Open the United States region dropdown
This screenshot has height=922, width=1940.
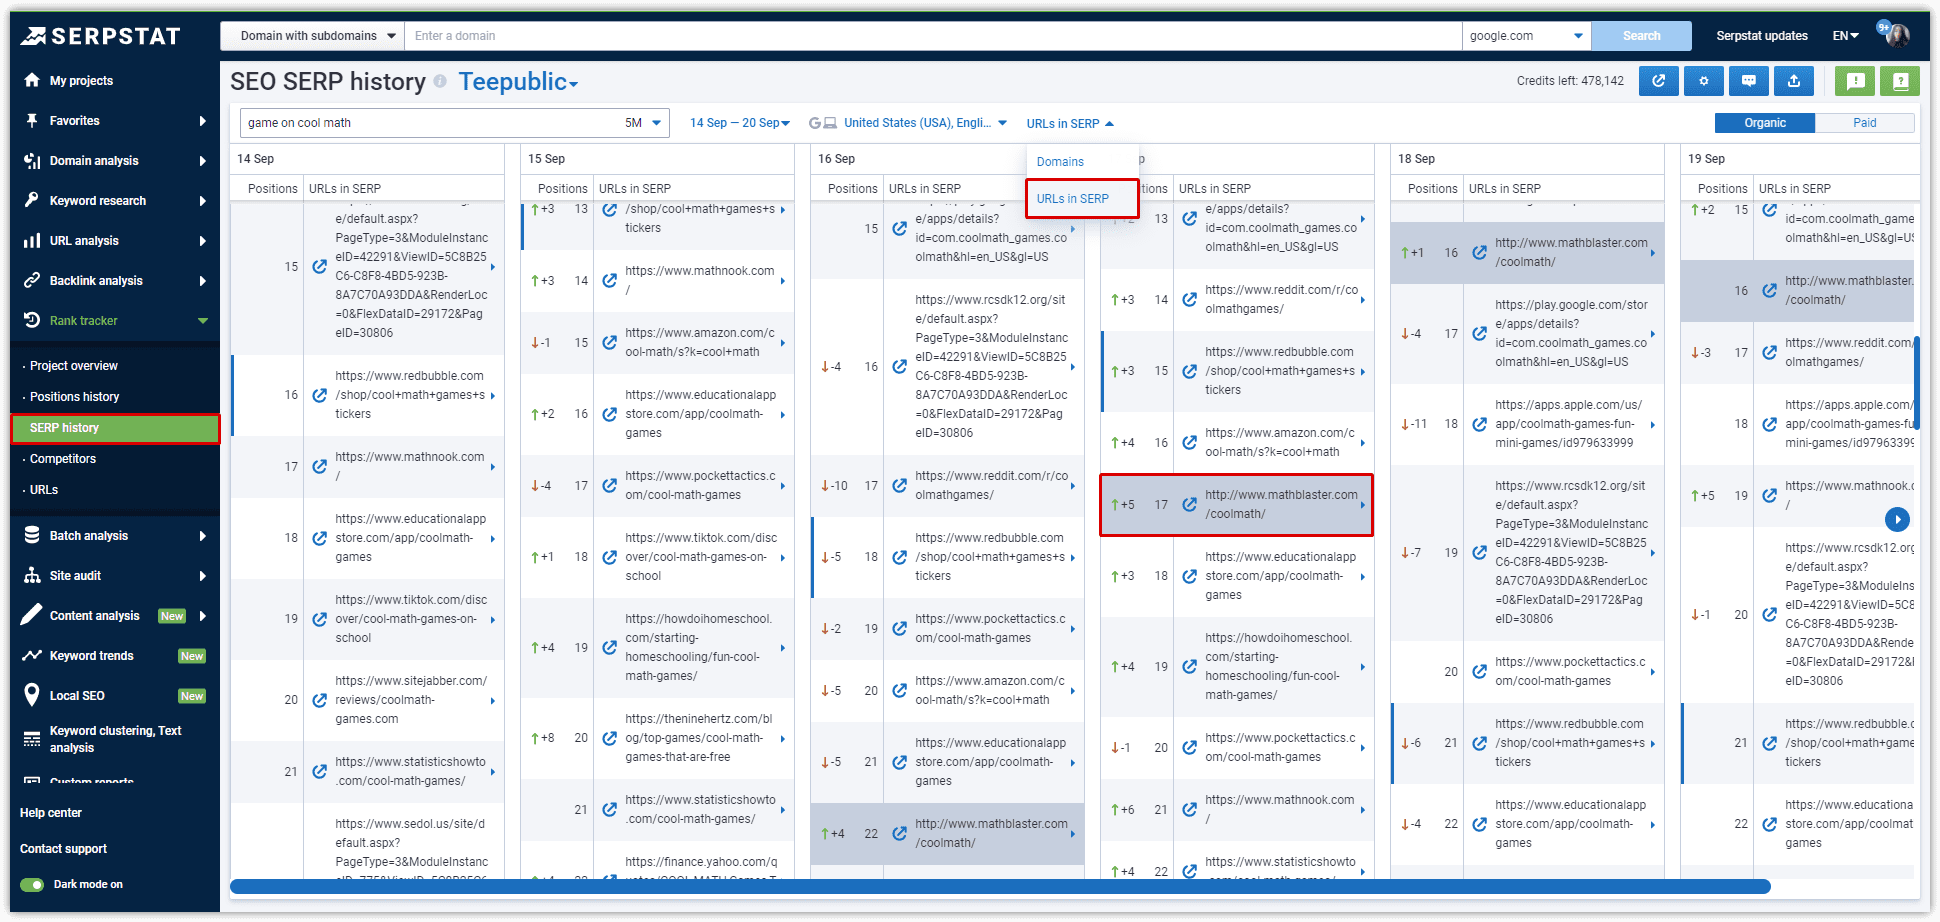(x=925, y=123)
